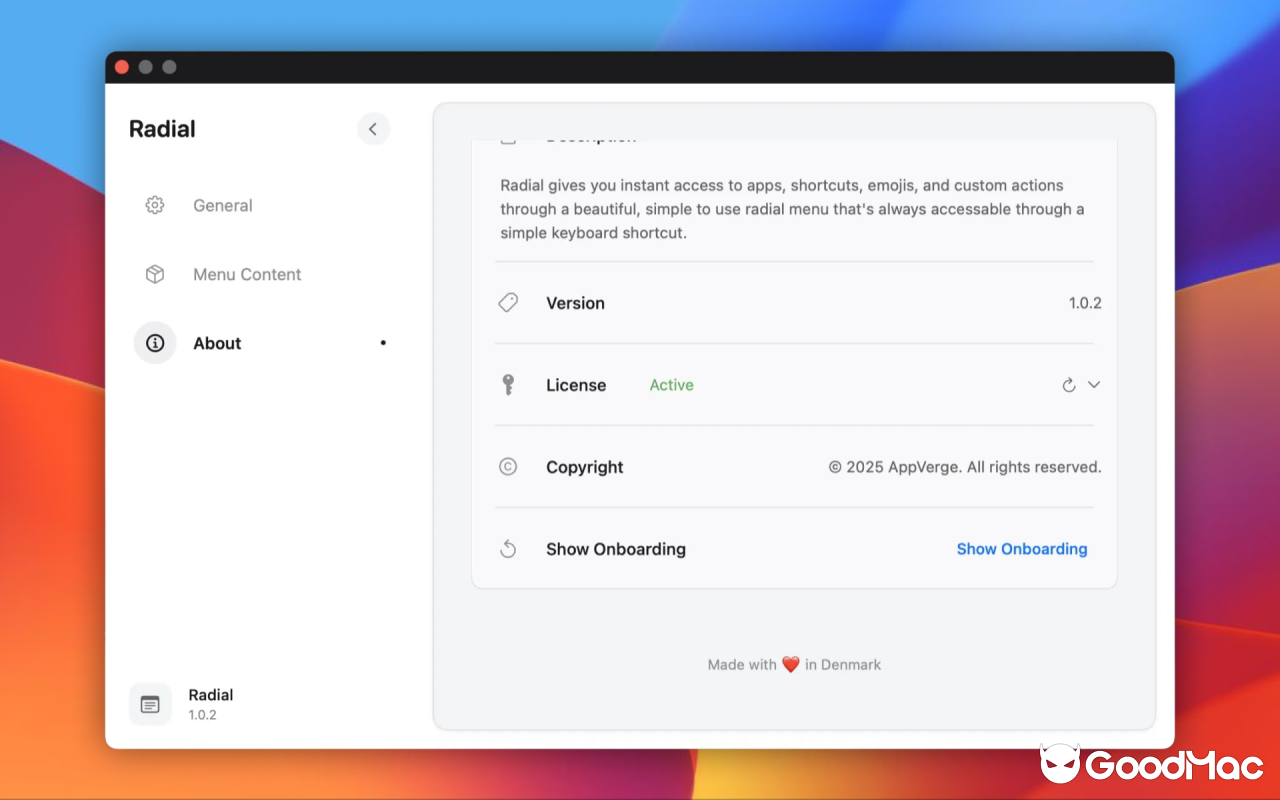Expand the License row chevron
Screen dimensions: 1280x800
[1093, 384]
